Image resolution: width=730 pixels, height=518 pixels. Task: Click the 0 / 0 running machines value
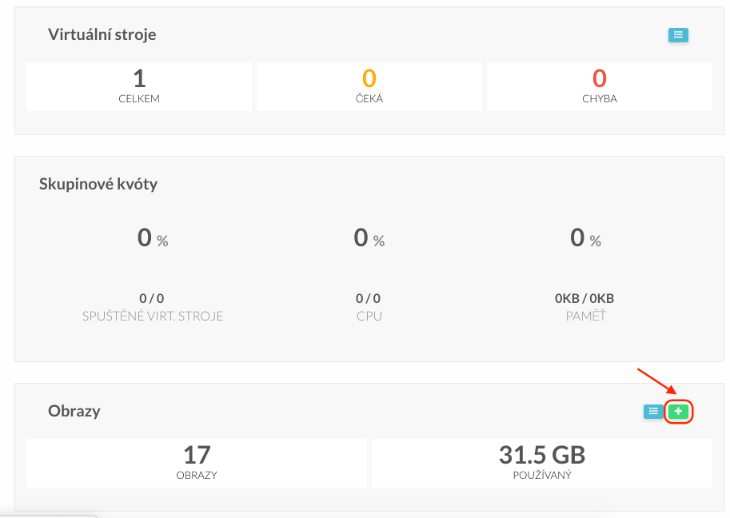pyautogui.click(x=152, y=298)
